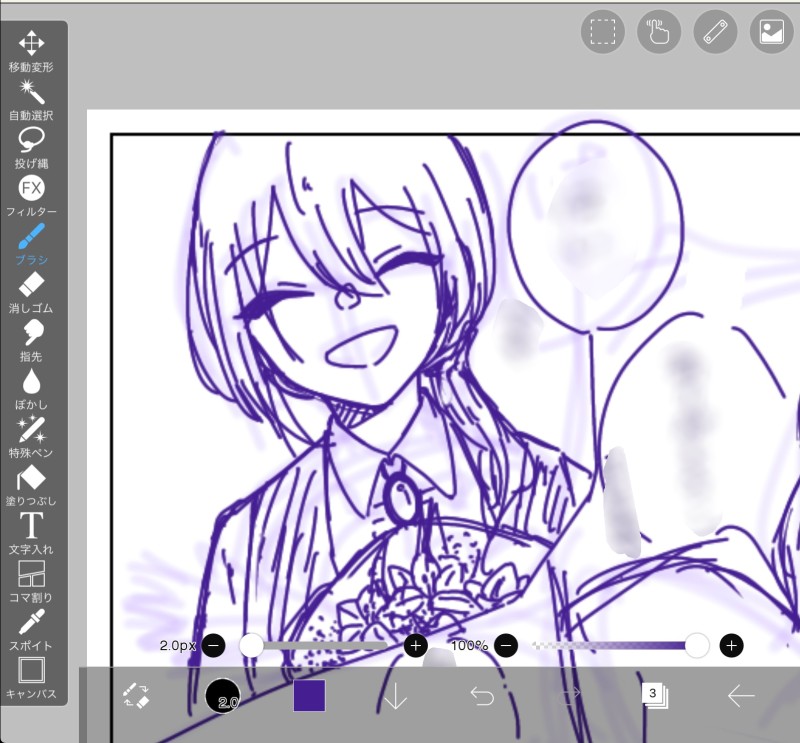
Task: Tap the back arrow button
Action: 741,695
